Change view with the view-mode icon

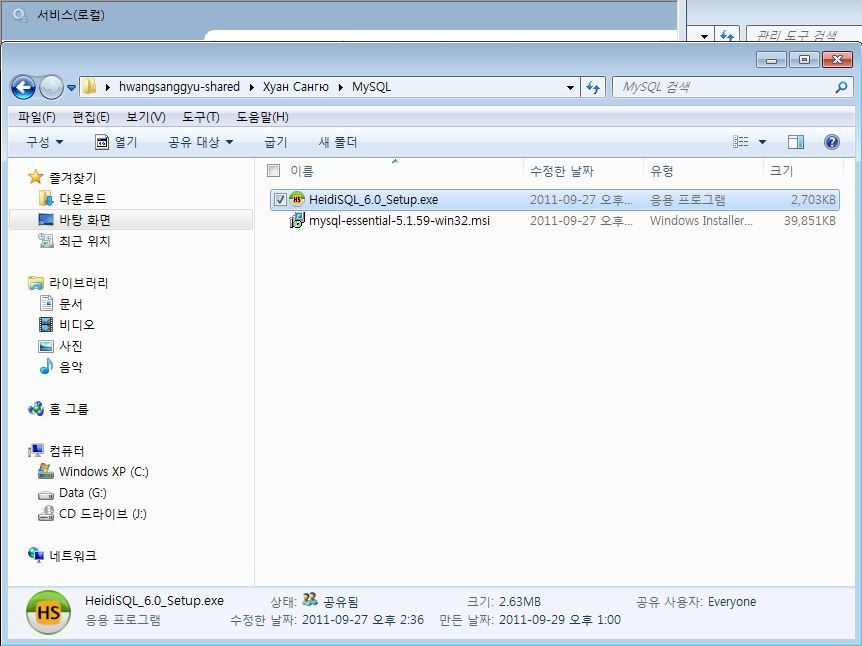(x=741, y=142)
